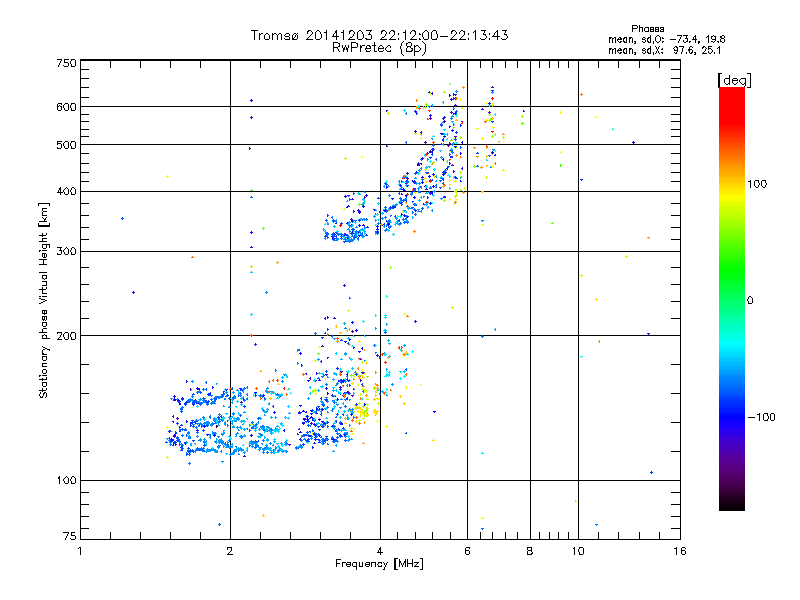Click the 'Stationary phase Virtual Height [km]' axis label

pyautogui.click(x=44, y=301)
